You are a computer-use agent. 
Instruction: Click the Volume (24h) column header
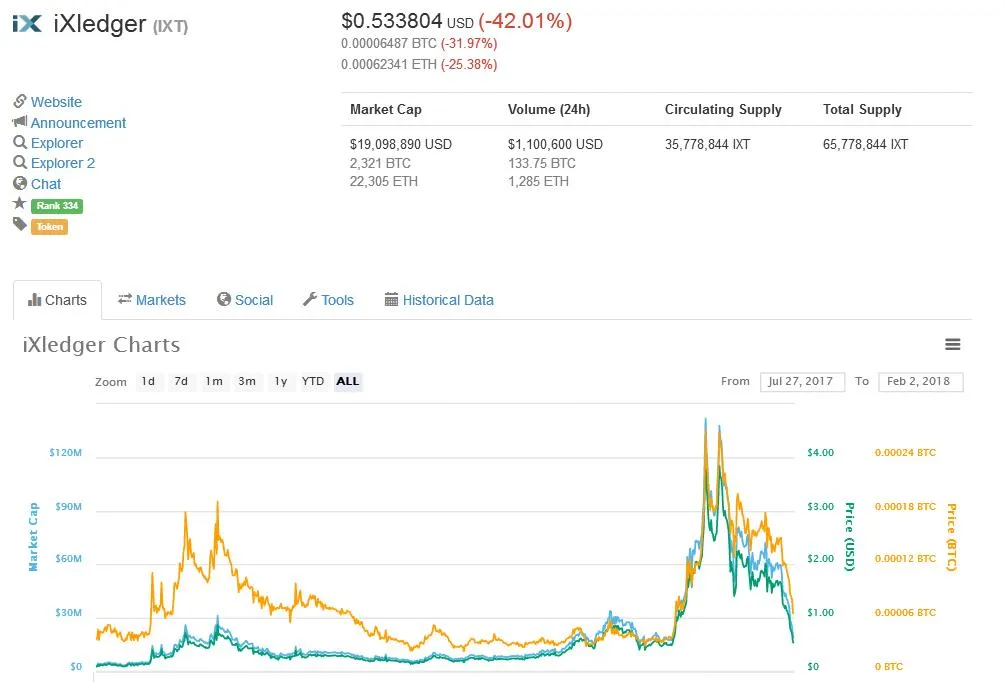pyautogui.click(x=549, y=110)
